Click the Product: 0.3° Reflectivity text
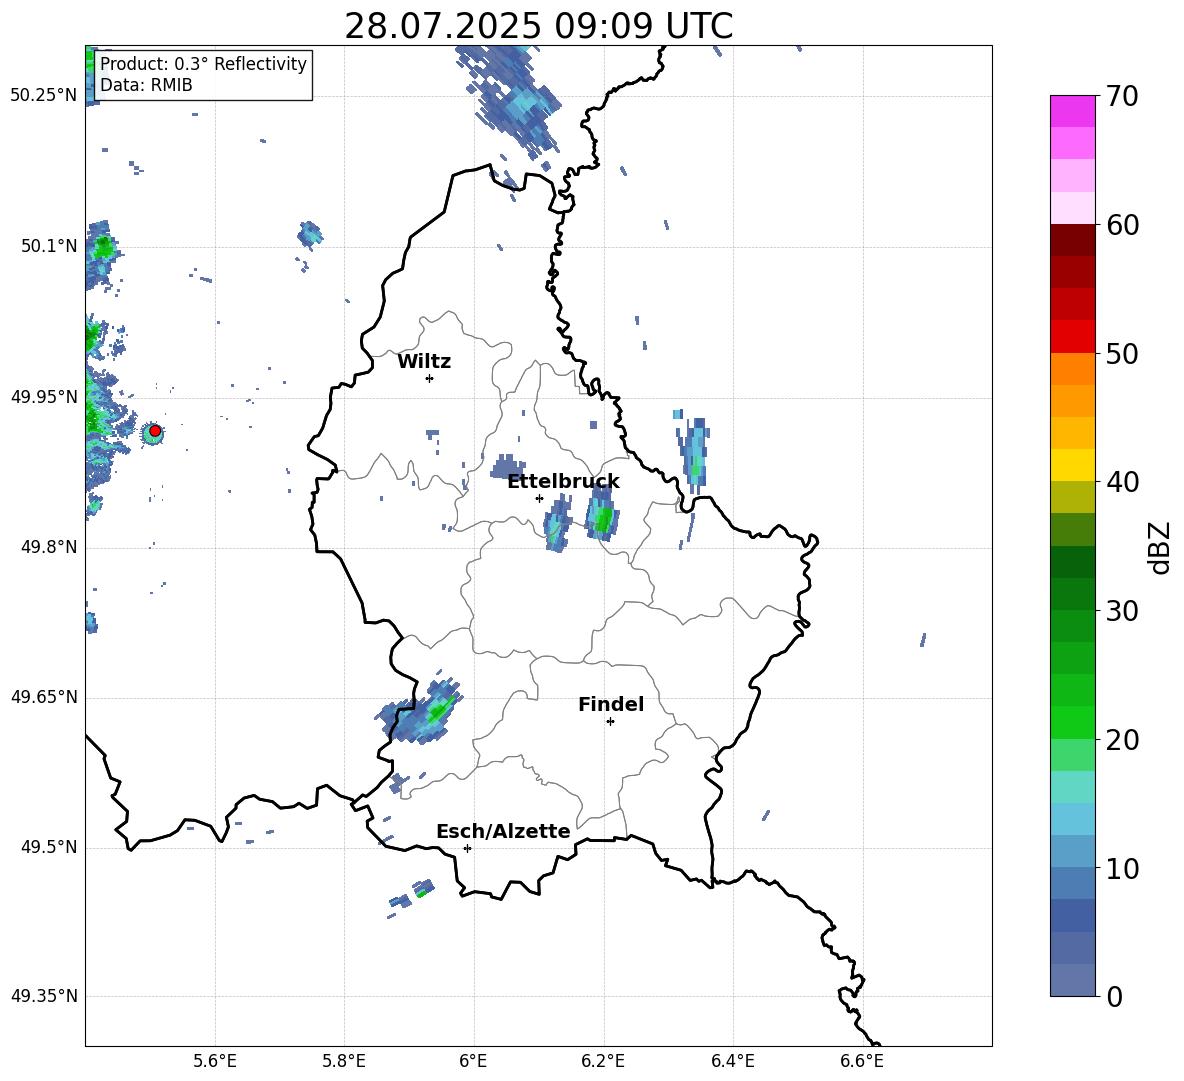 coord(203,63)
